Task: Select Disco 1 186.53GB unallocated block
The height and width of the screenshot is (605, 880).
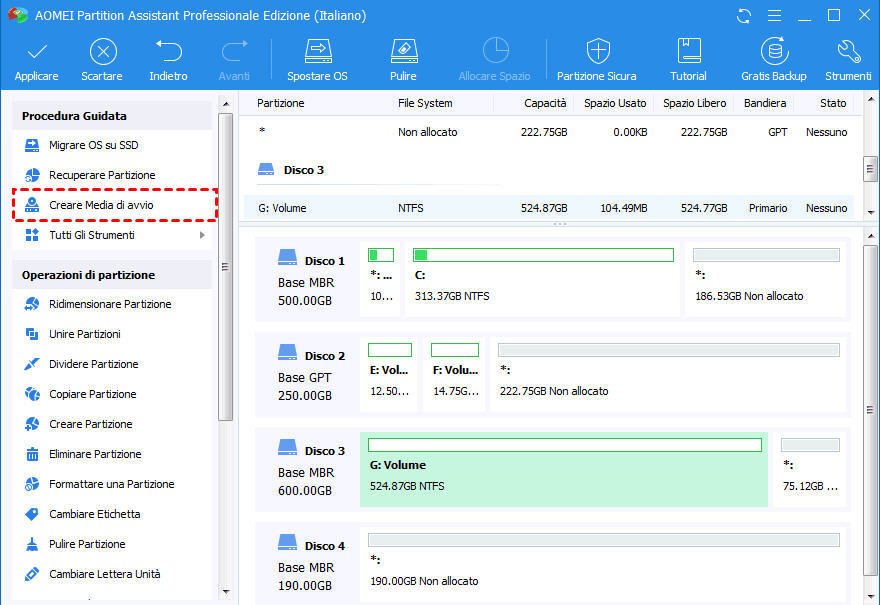Action: click(766, 279)
